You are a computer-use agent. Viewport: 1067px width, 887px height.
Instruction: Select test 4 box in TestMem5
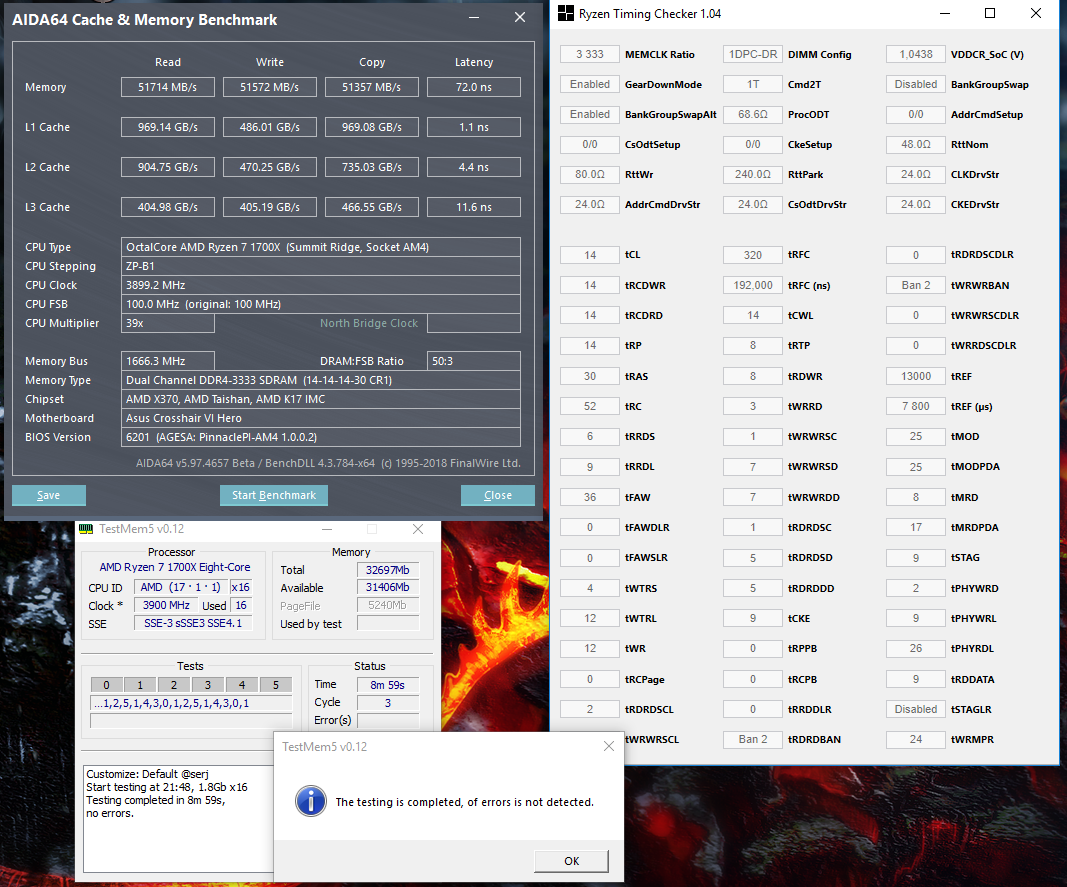coord(242,685)
